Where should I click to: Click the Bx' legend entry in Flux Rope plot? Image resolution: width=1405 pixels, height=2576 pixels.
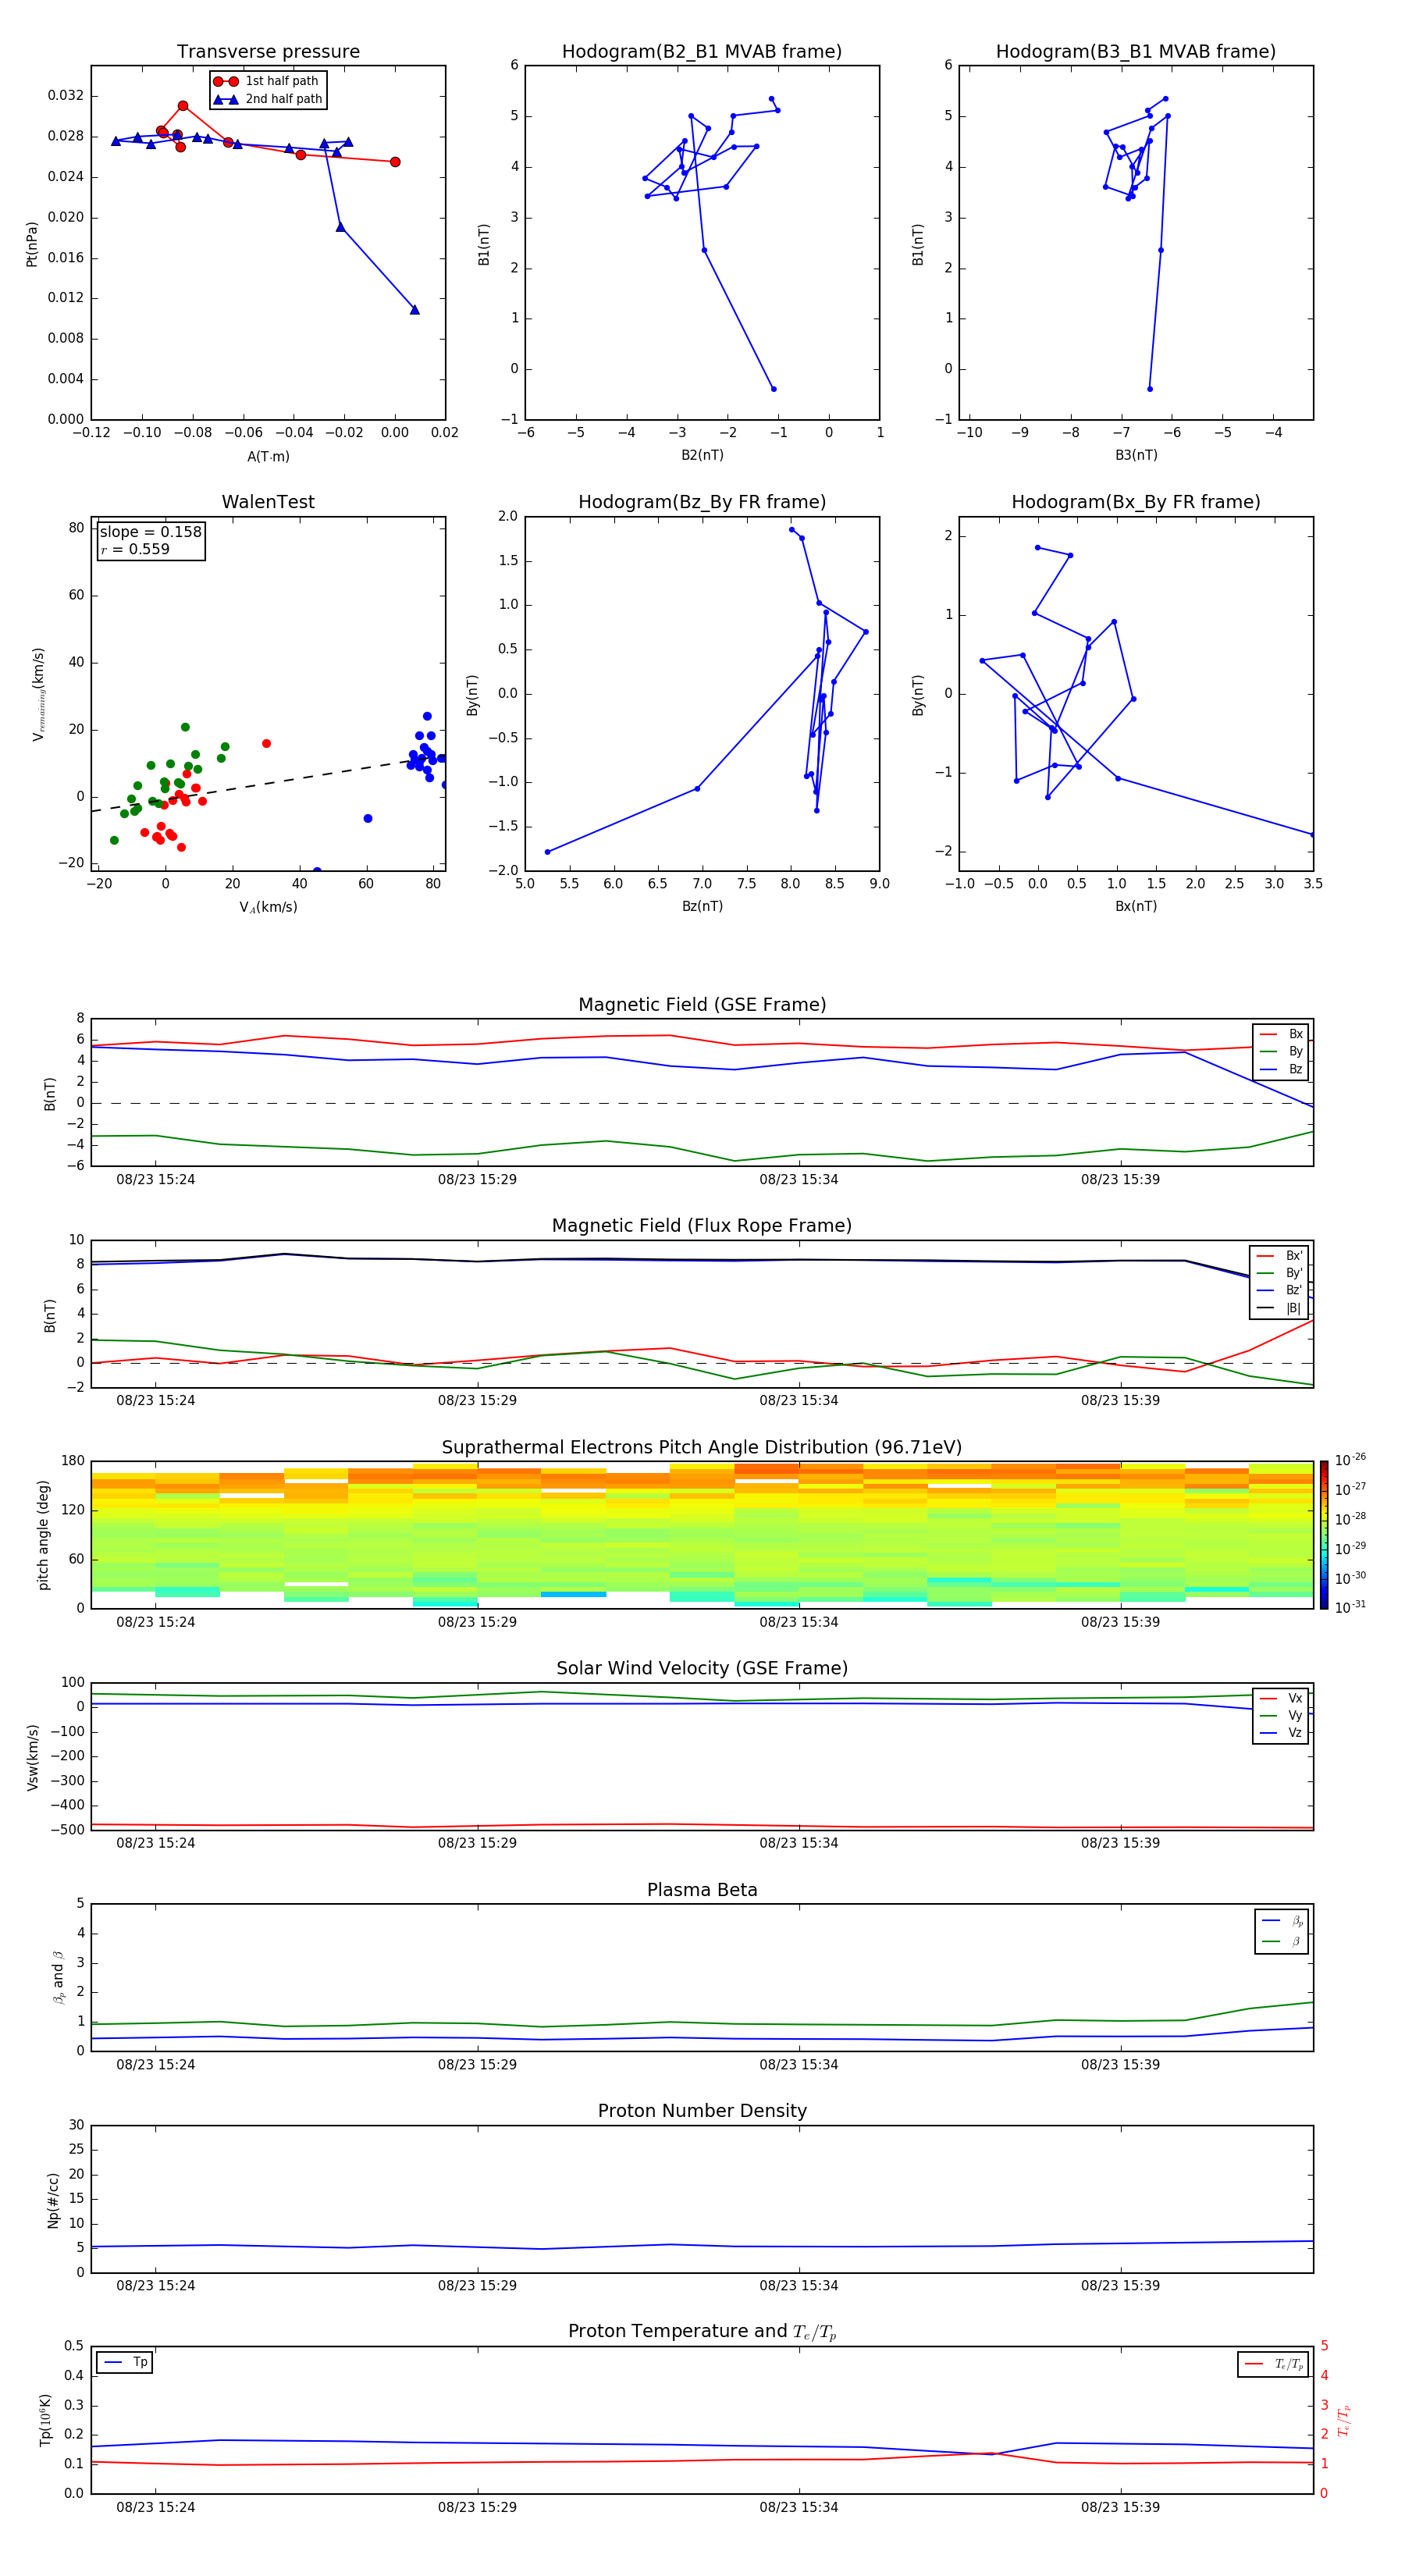click(1279, 1256)
